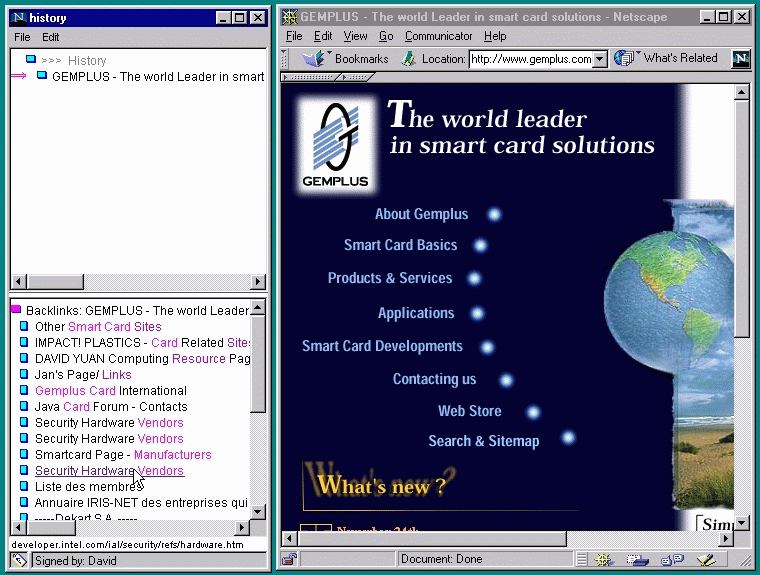
Task: Open the underlined Security Hardware Vendors backlink
Action: (x=109, y=470)
